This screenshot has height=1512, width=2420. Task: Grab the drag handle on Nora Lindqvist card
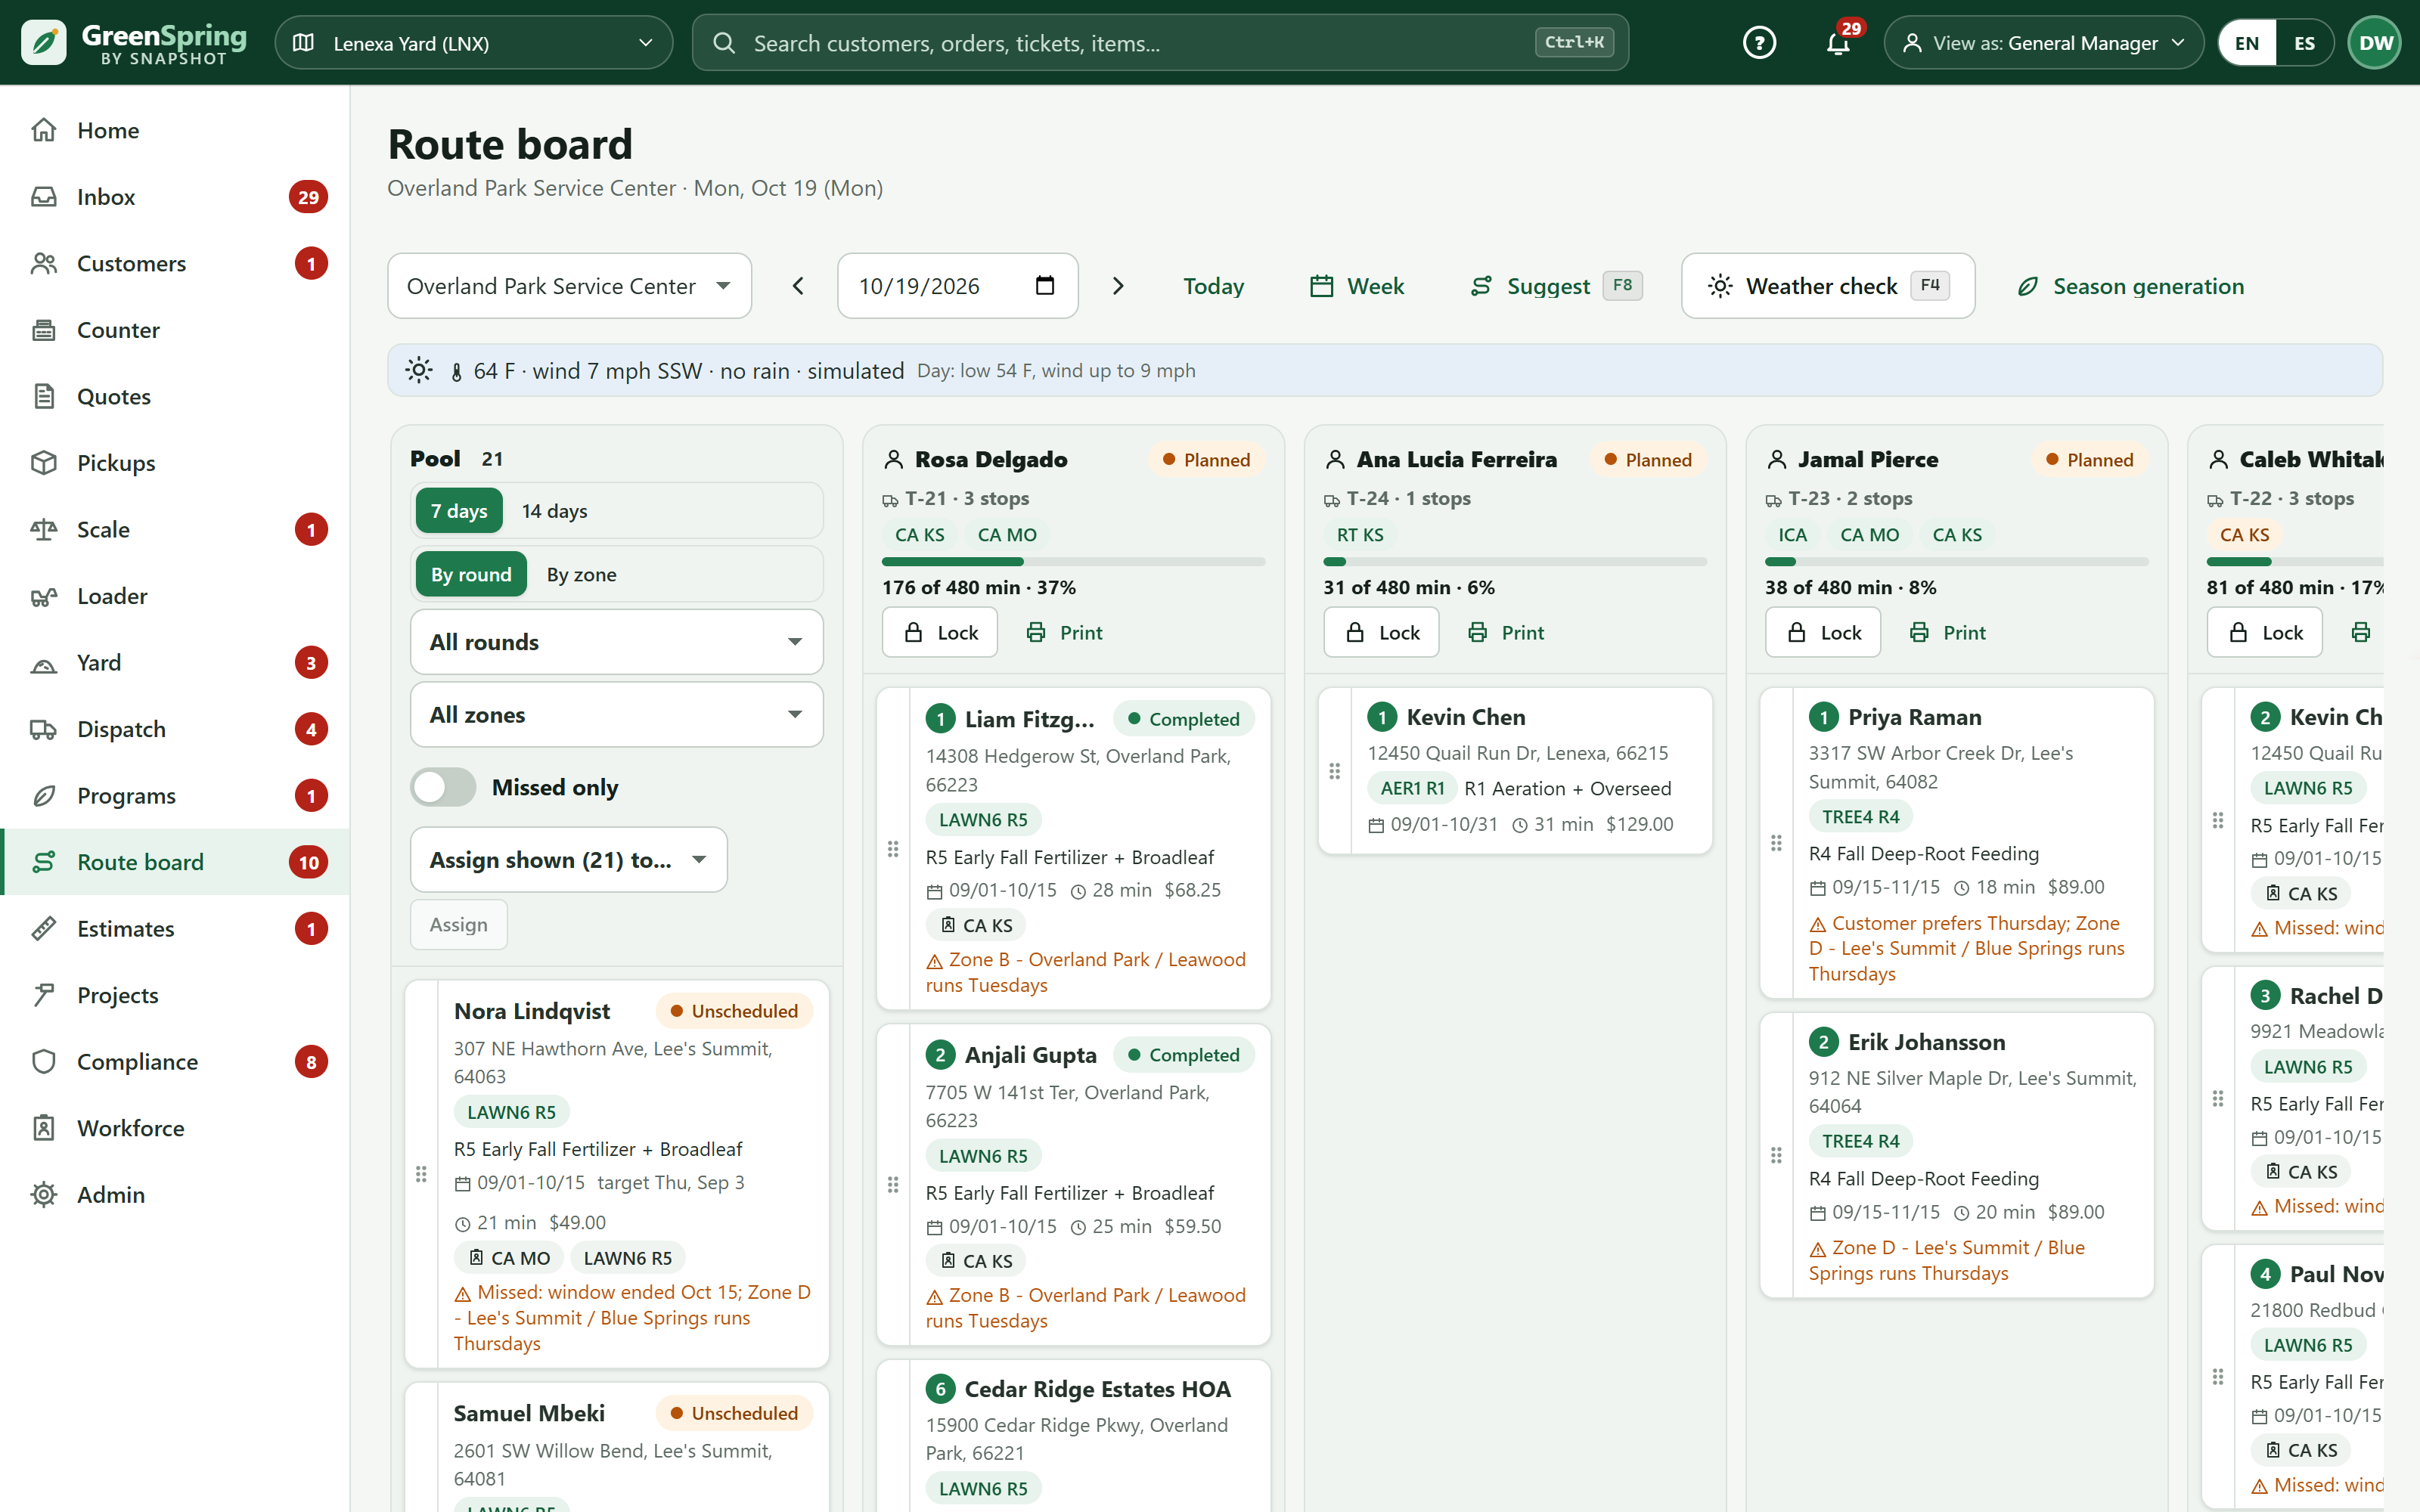coord(421,1174)
